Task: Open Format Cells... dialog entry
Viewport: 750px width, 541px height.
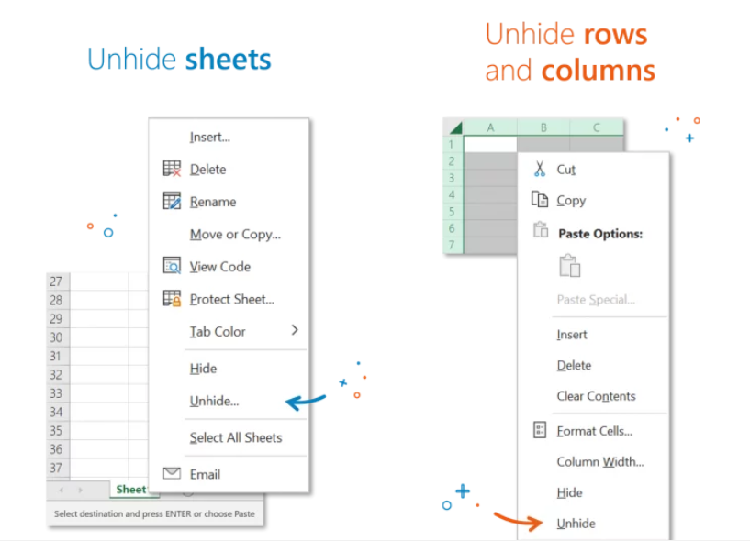Action: pos(594,431)
